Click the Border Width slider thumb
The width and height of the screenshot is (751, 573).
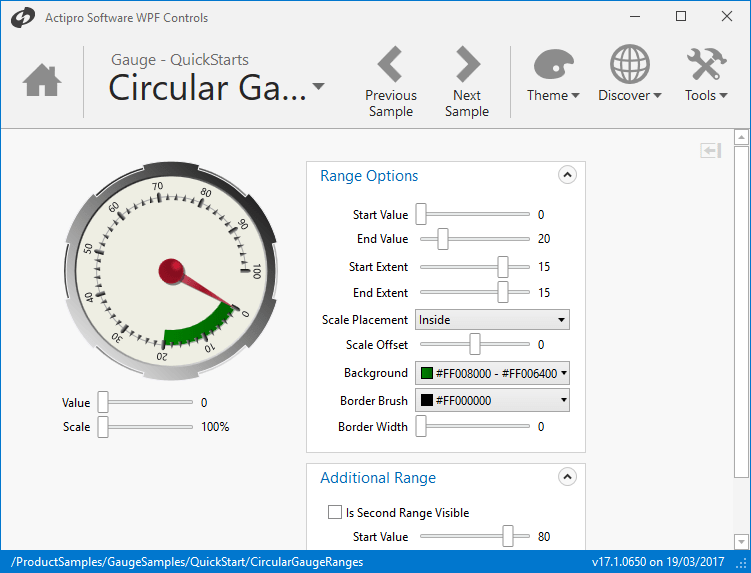[x=421, y=426]
